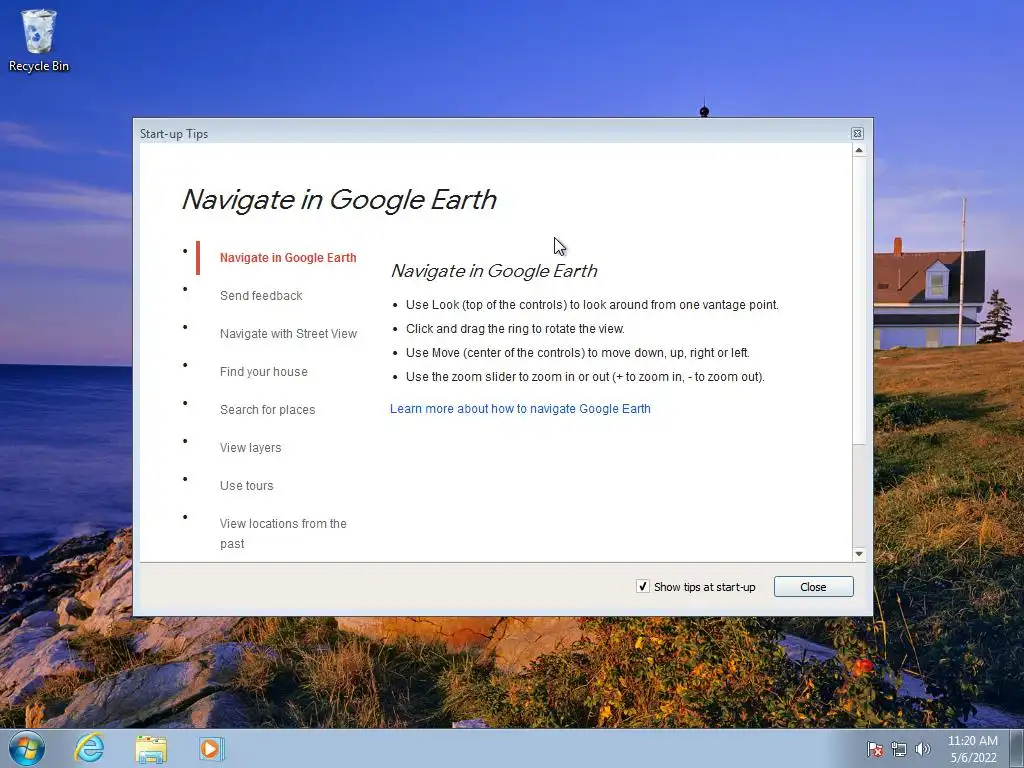Click the Show Desktop strip on the taskbar
The height and width of the screenshot is (768, 1024).
1017,749
